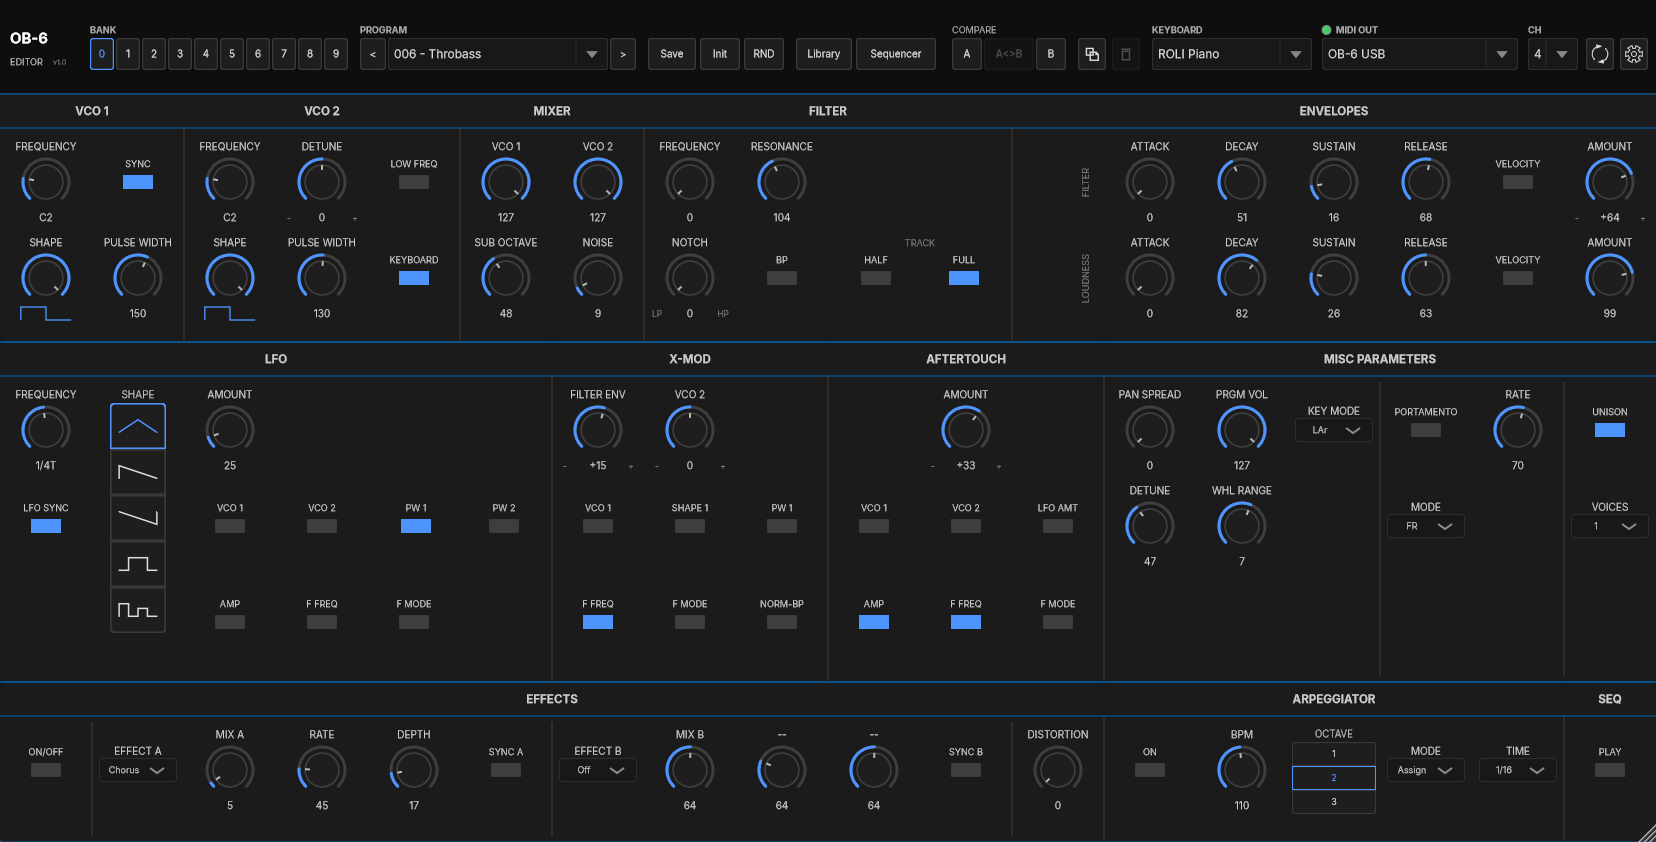Toggle effects ON/OFF switch

(x=46, y=770)
